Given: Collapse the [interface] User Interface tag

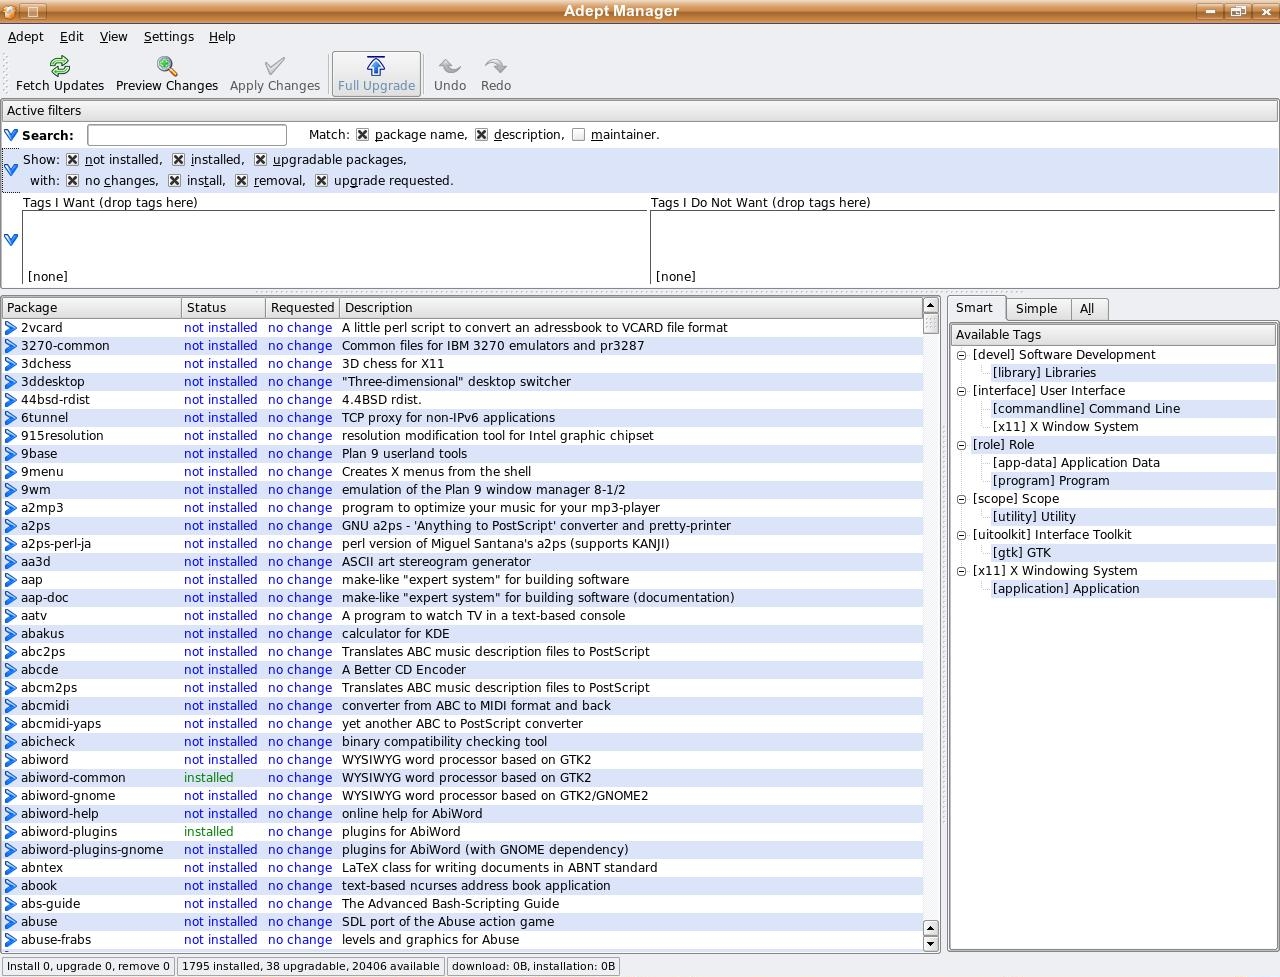Looking at the screenshot, I should (x=962, y=391).
